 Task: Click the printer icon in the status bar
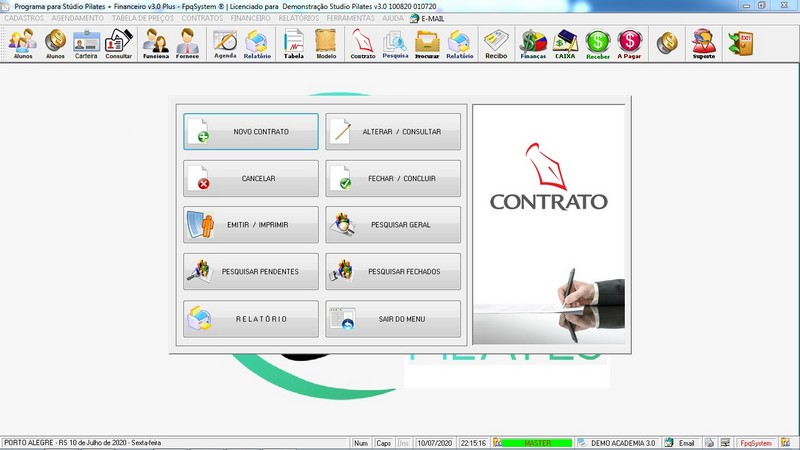click(x=709, y=443)
